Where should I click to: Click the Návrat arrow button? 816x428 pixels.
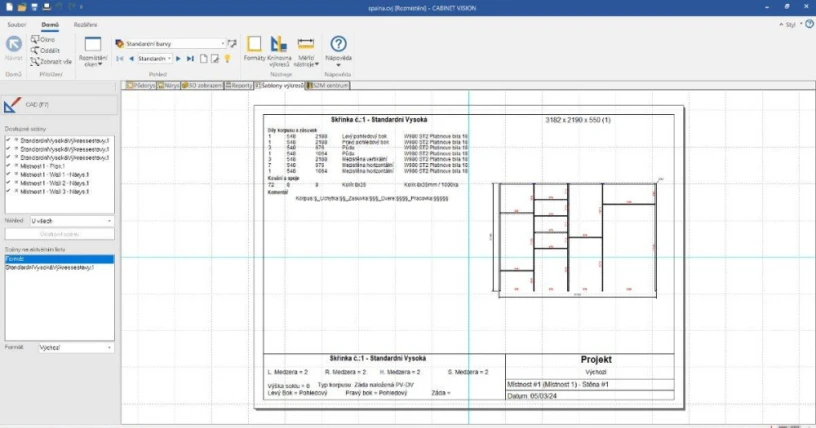coord(14,48)
